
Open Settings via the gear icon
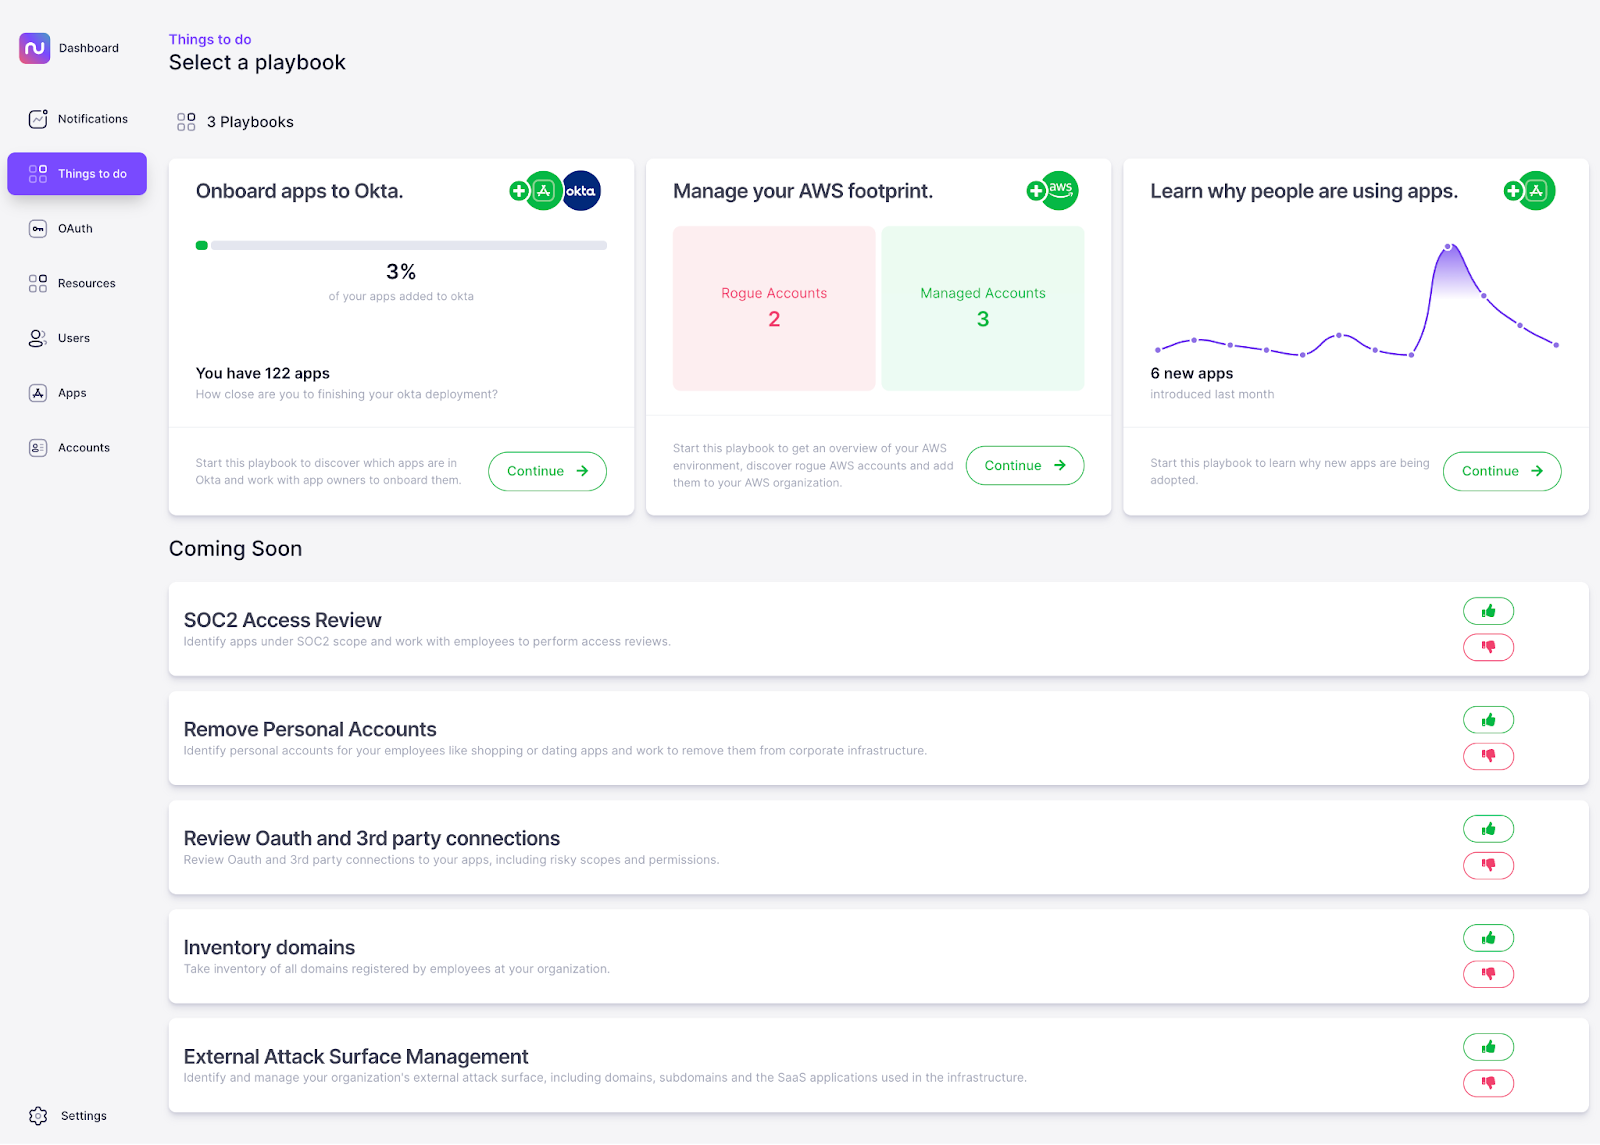(38, 1115)
